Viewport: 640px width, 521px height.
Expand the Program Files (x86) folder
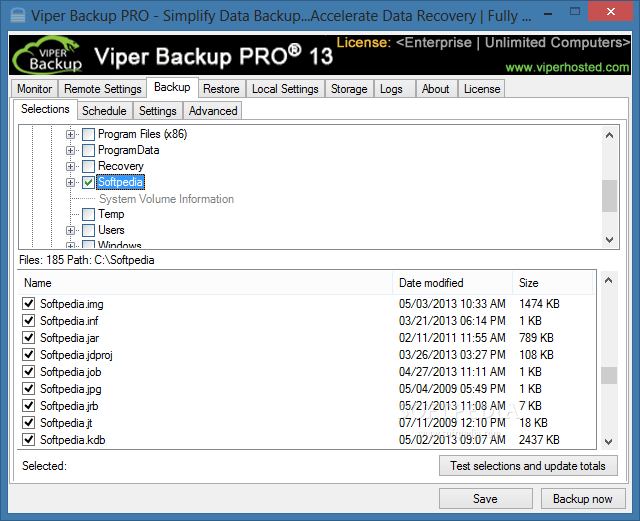click(x=70, y=134)
